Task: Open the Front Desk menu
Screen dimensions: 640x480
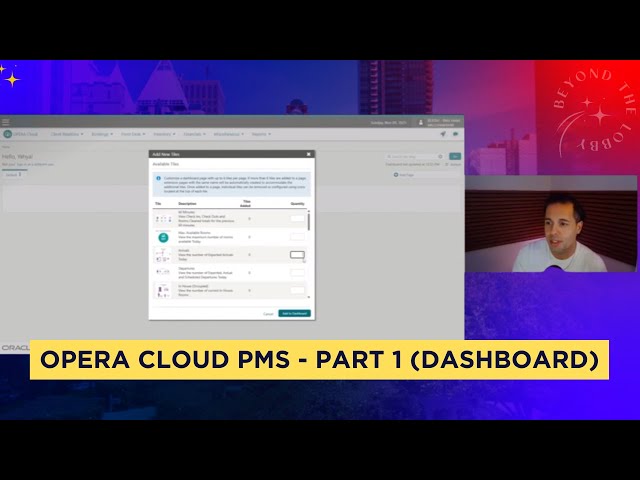Action: (x=133, y=134)
